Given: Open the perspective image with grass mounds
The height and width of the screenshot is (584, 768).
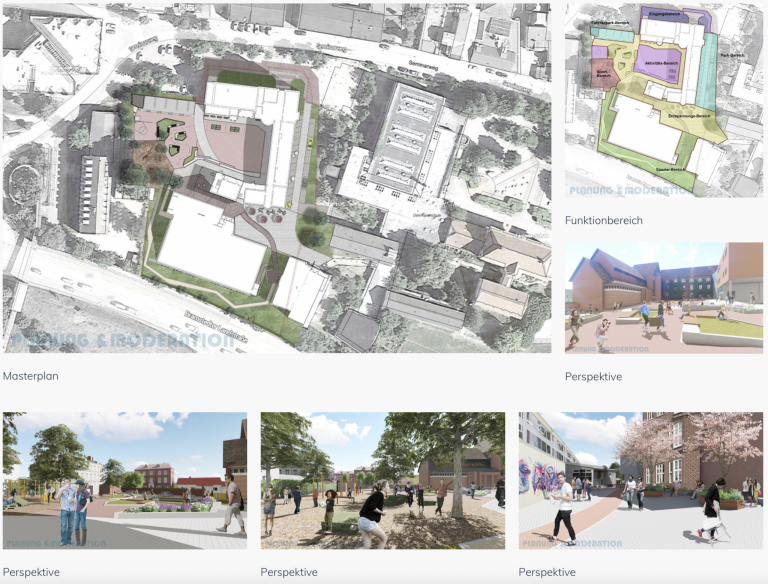Looking at the screenshot, I should pyautogui.click(x=664, y=298).
